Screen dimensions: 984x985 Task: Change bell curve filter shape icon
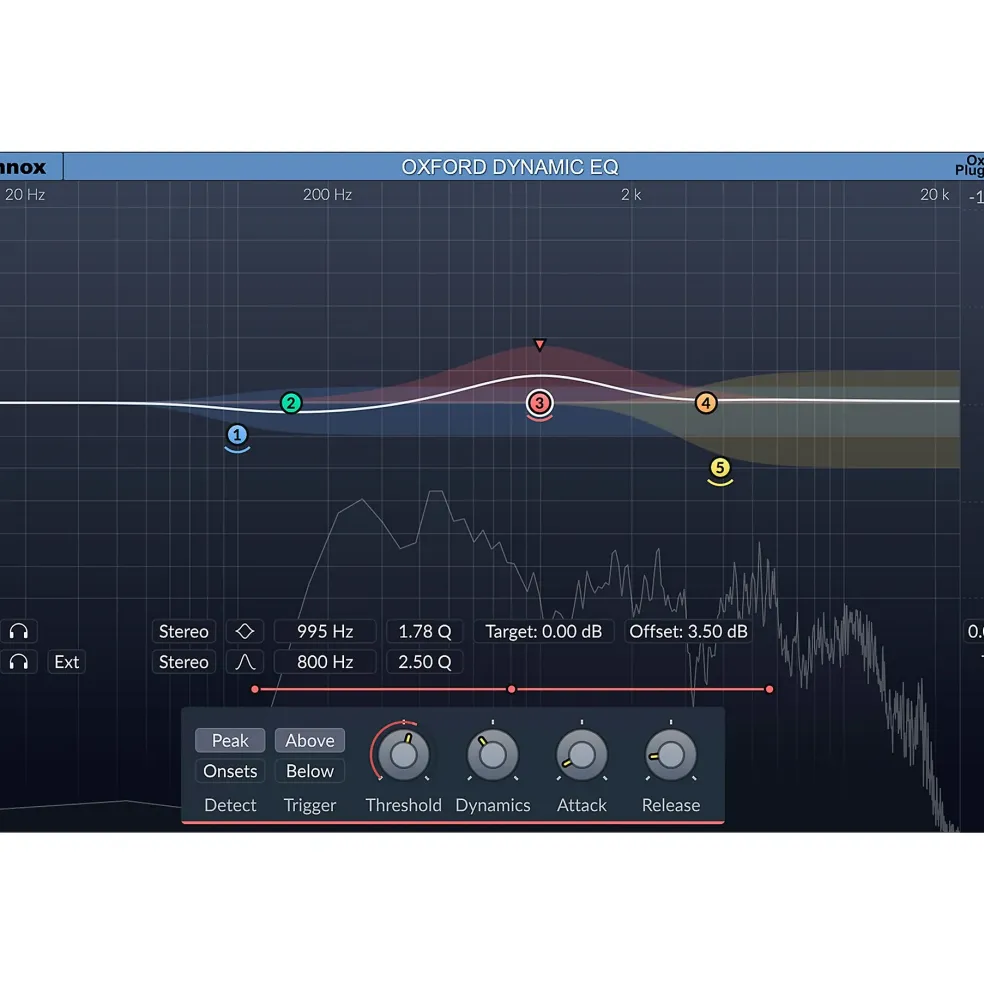point(244,661)
